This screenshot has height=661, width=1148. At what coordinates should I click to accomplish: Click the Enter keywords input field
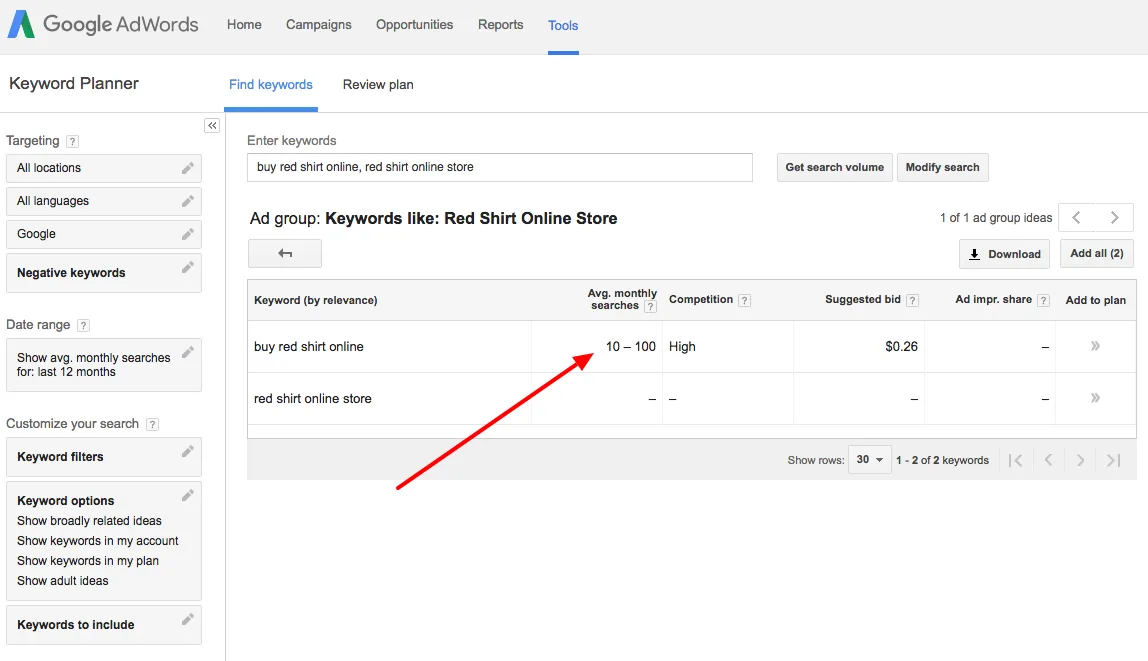[500, 167]
